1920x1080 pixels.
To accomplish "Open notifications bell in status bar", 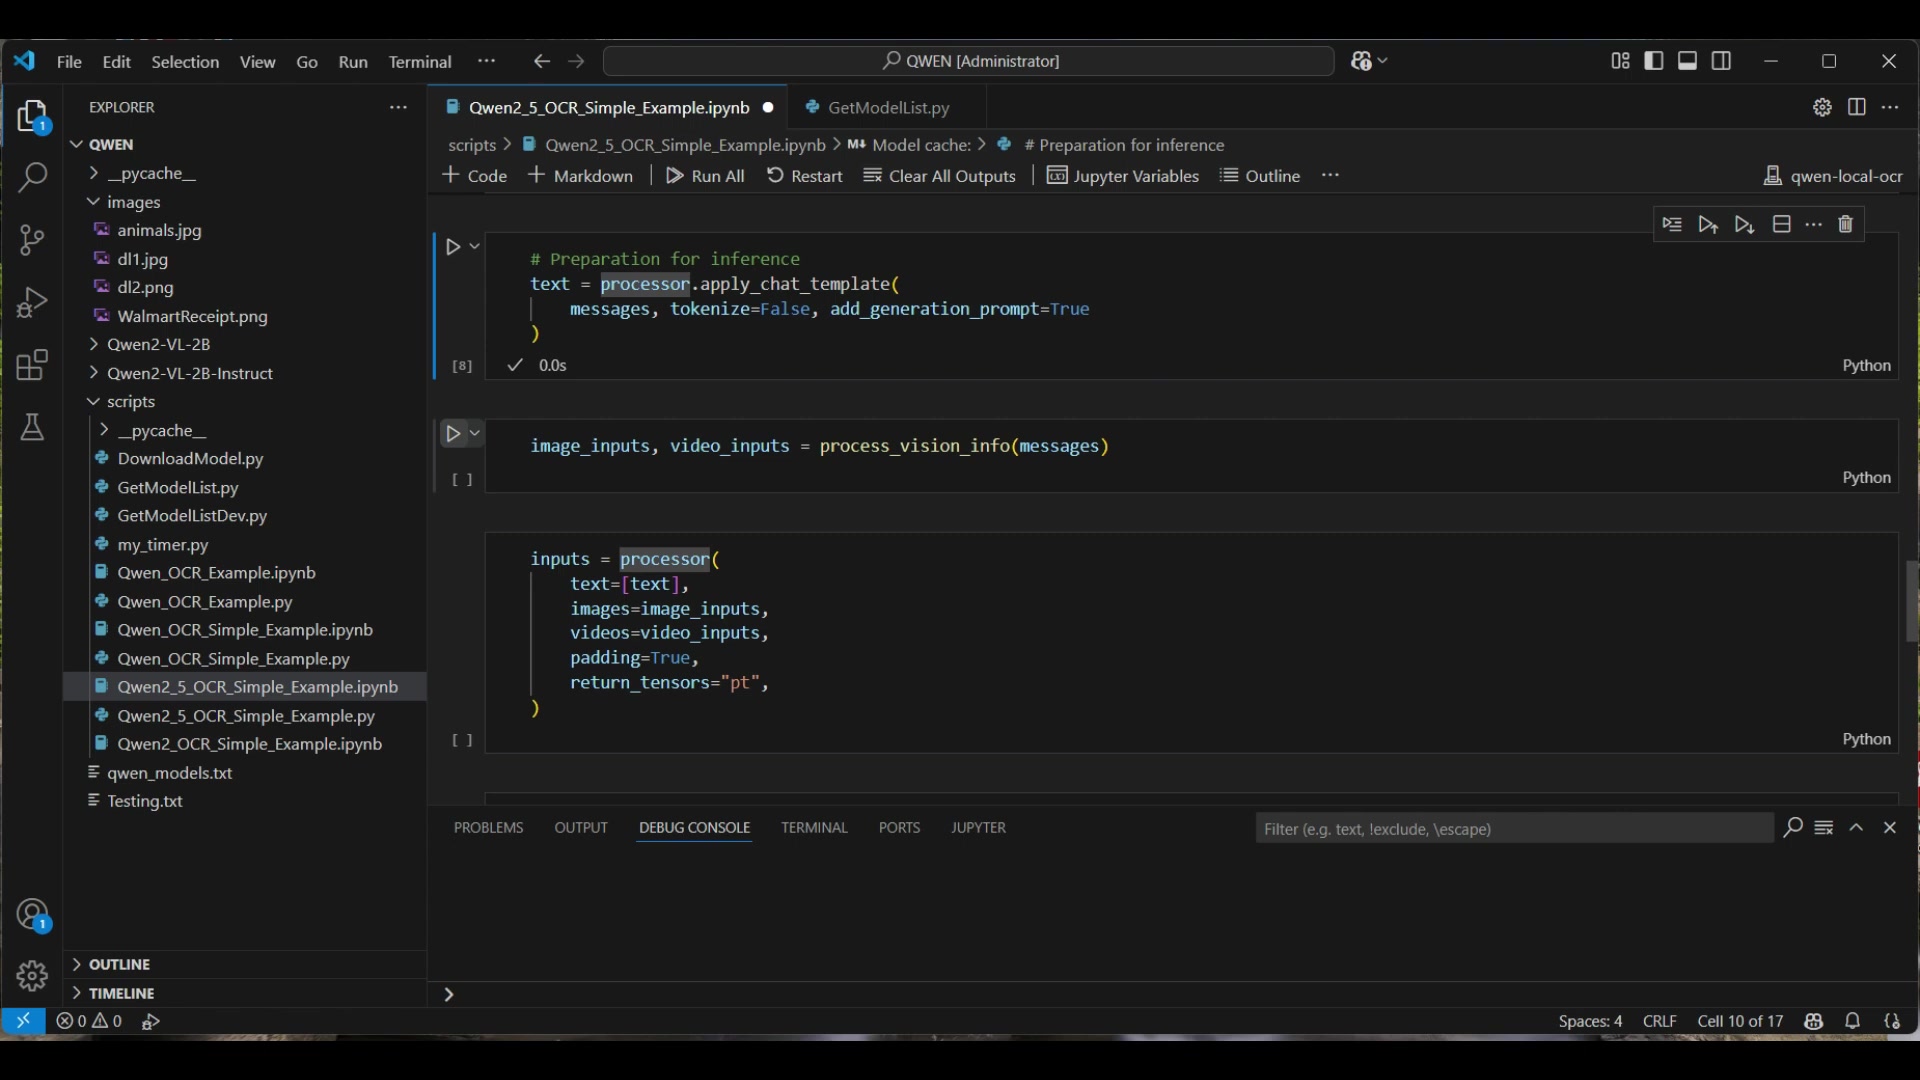I will coord(1852,1021).
